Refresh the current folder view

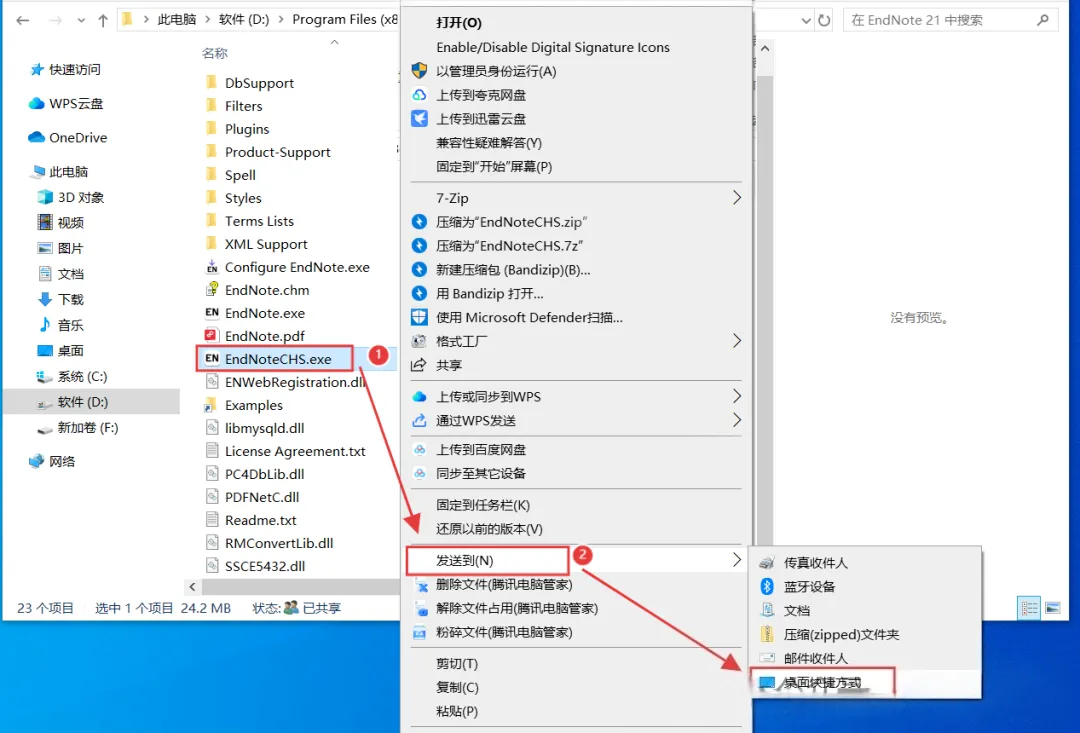[824, 21]
